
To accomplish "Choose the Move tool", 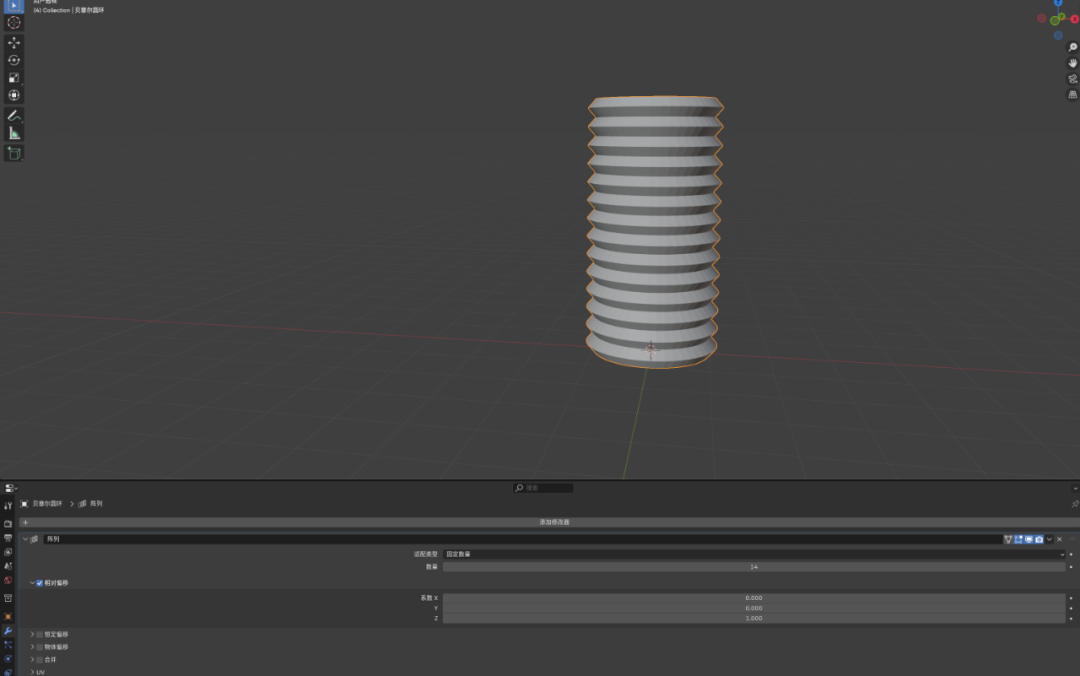I will pyautogui.click(x=14, y=43).
